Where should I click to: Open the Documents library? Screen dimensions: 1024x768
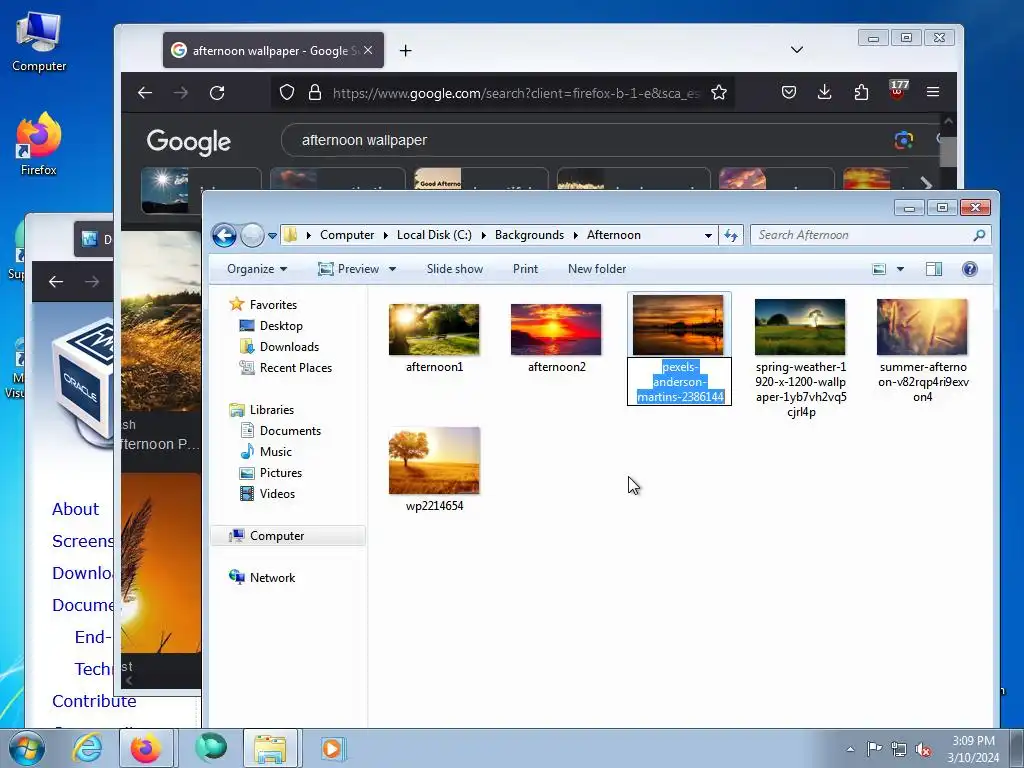click(281, 431)
